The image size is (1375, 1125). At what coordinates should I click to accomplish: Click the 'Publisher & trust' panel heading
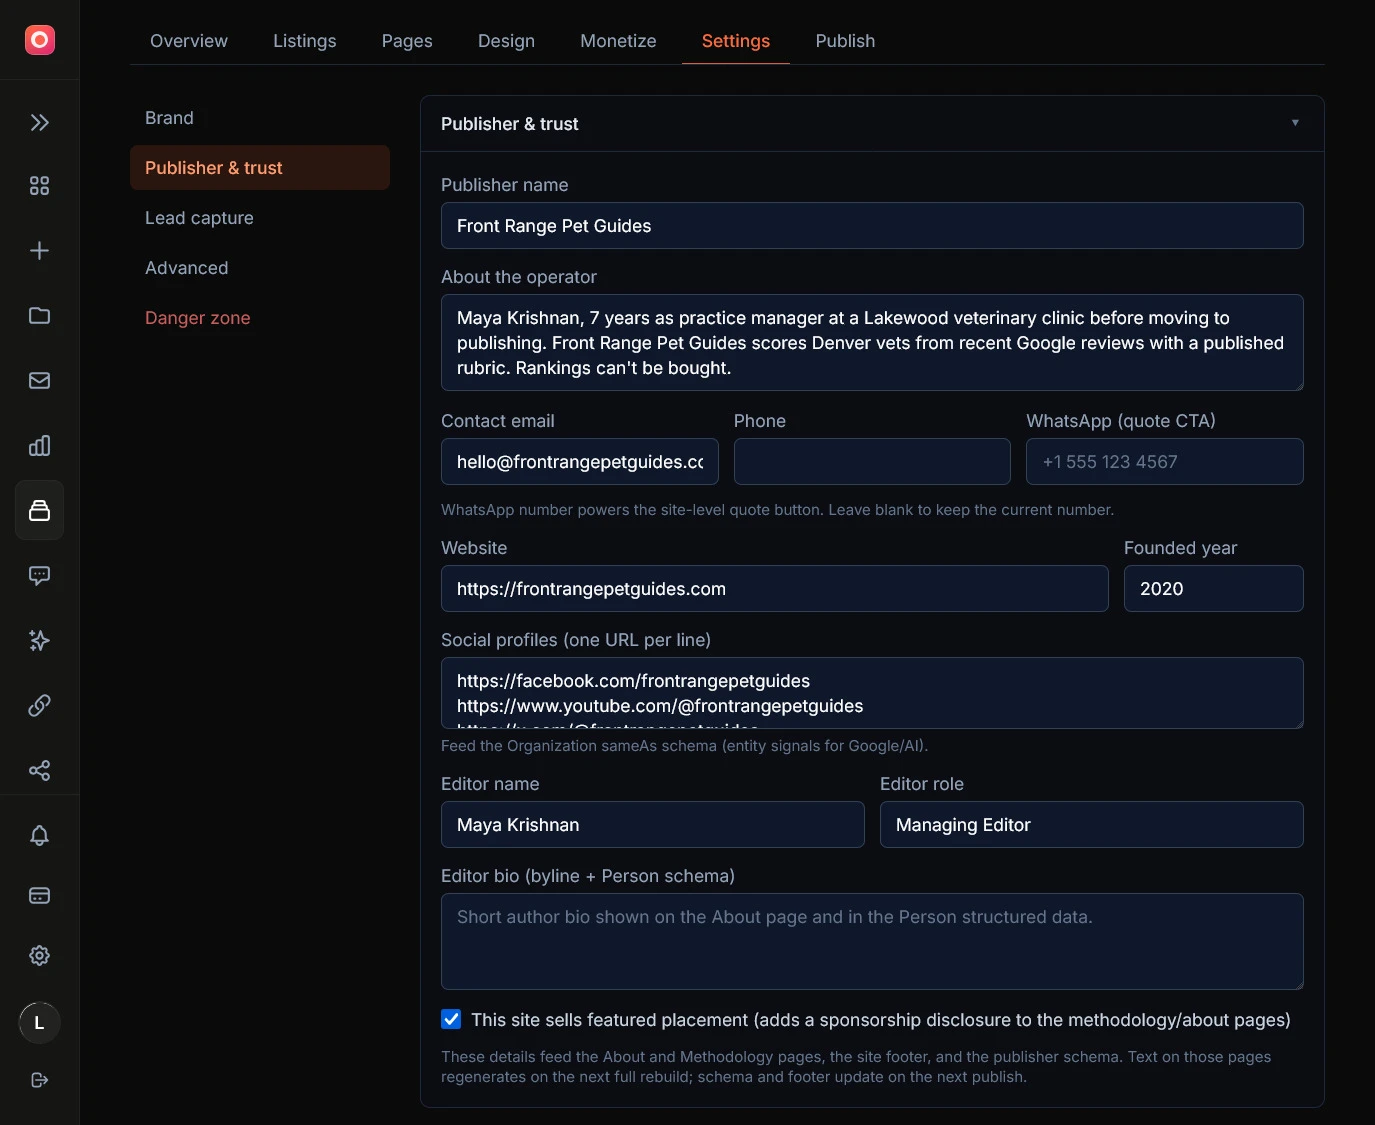[x=510, y=124]
